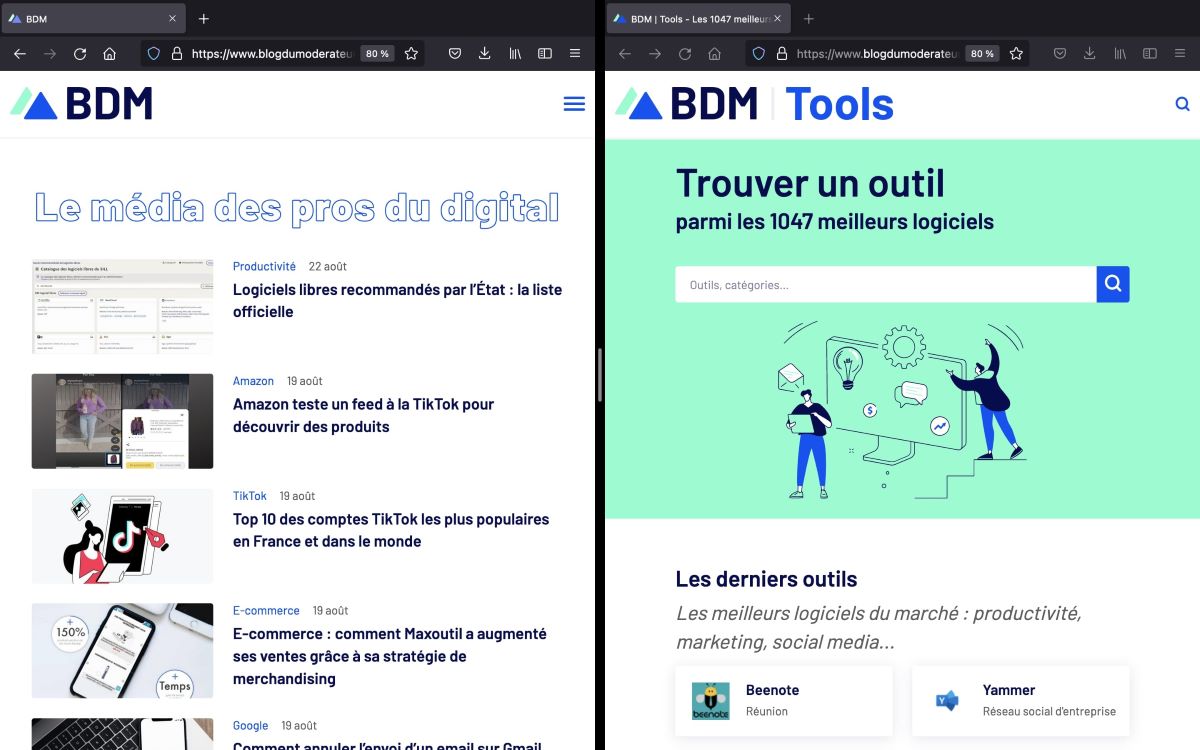Select the BDM tab
This screenshot has width=1200, height=750.
click(x=92, y=19)
